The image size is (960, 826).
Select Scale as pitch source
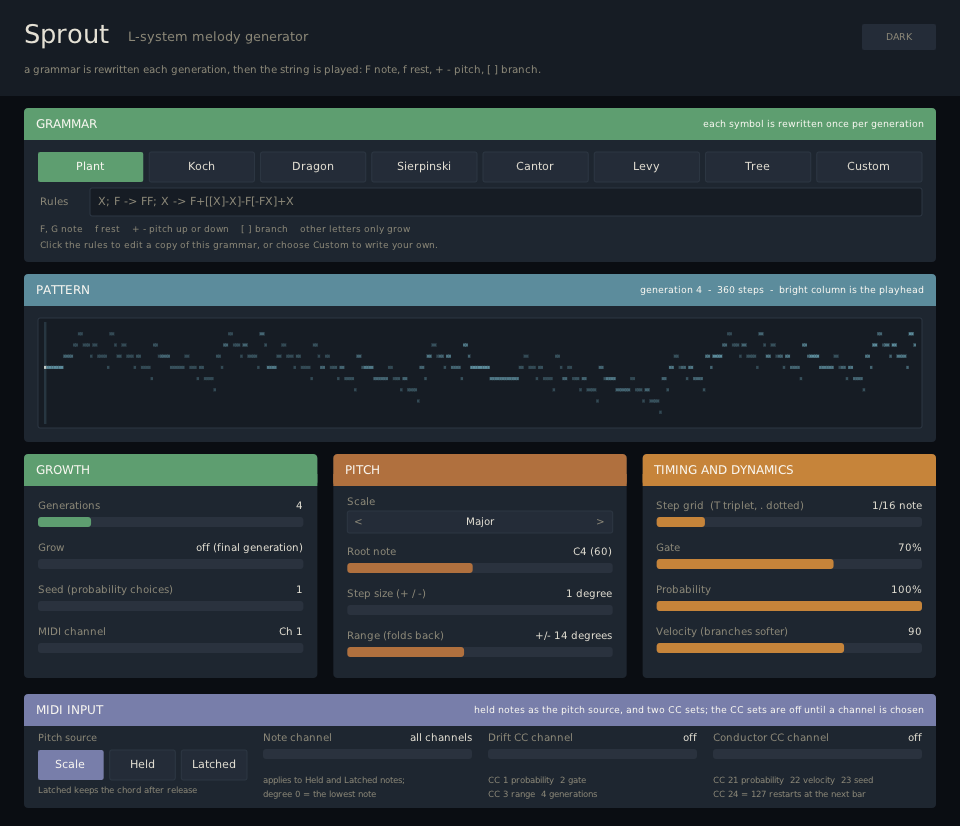[x=70, y=765]
